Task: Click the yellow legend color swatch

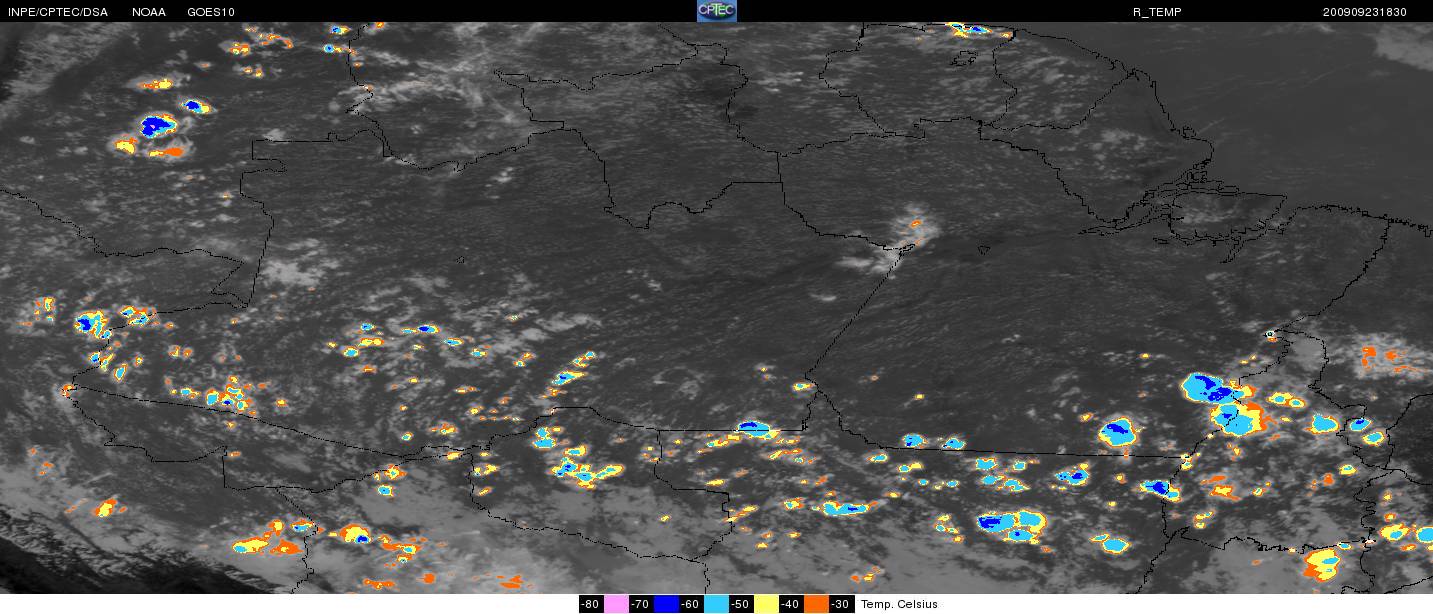Action: tap(766, 604)
